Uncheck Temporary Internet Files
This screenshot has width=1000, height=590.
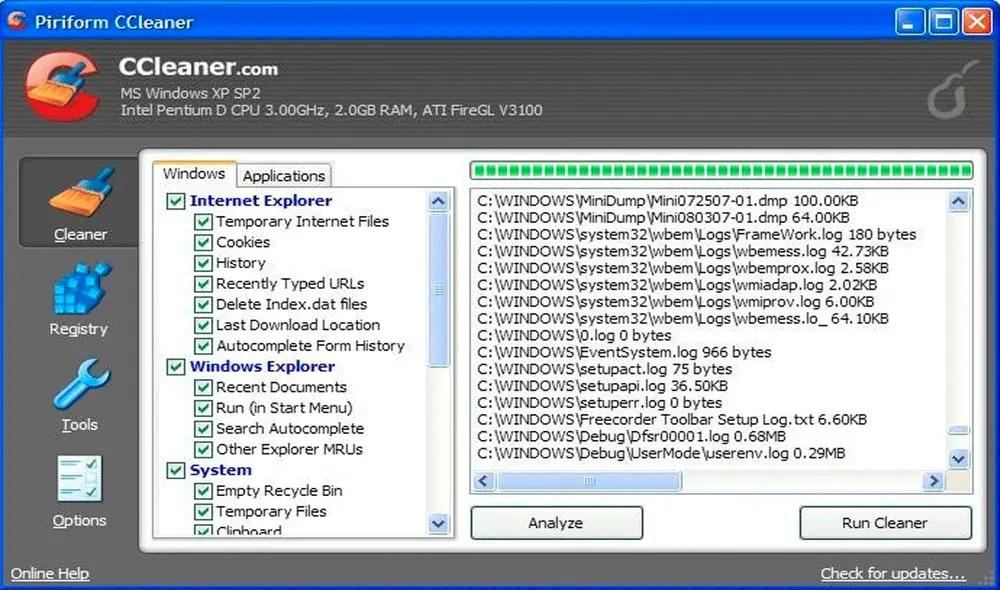click(205, 221)
